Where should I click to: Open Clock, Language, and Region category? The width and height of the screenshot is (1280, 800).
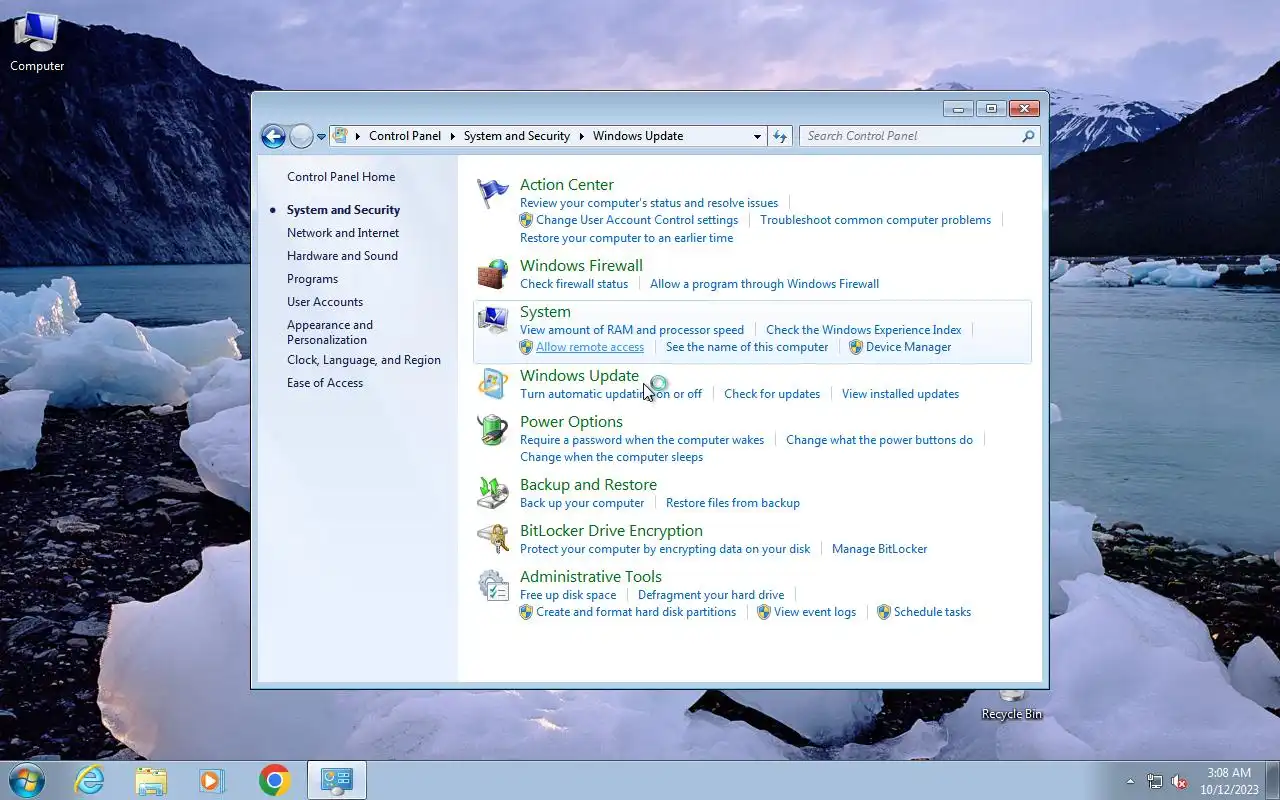364,360
